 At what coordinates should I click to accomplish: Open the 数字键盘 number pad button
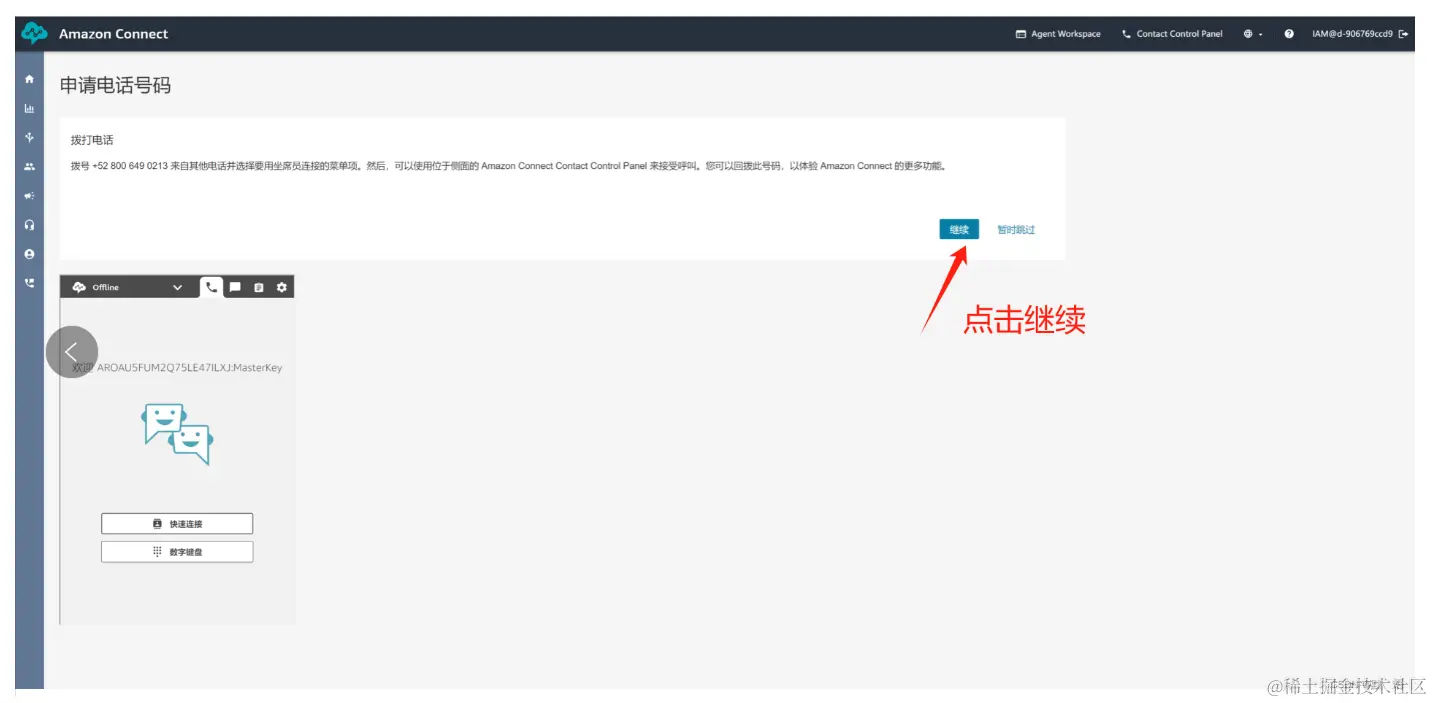[x=177, y=552]
